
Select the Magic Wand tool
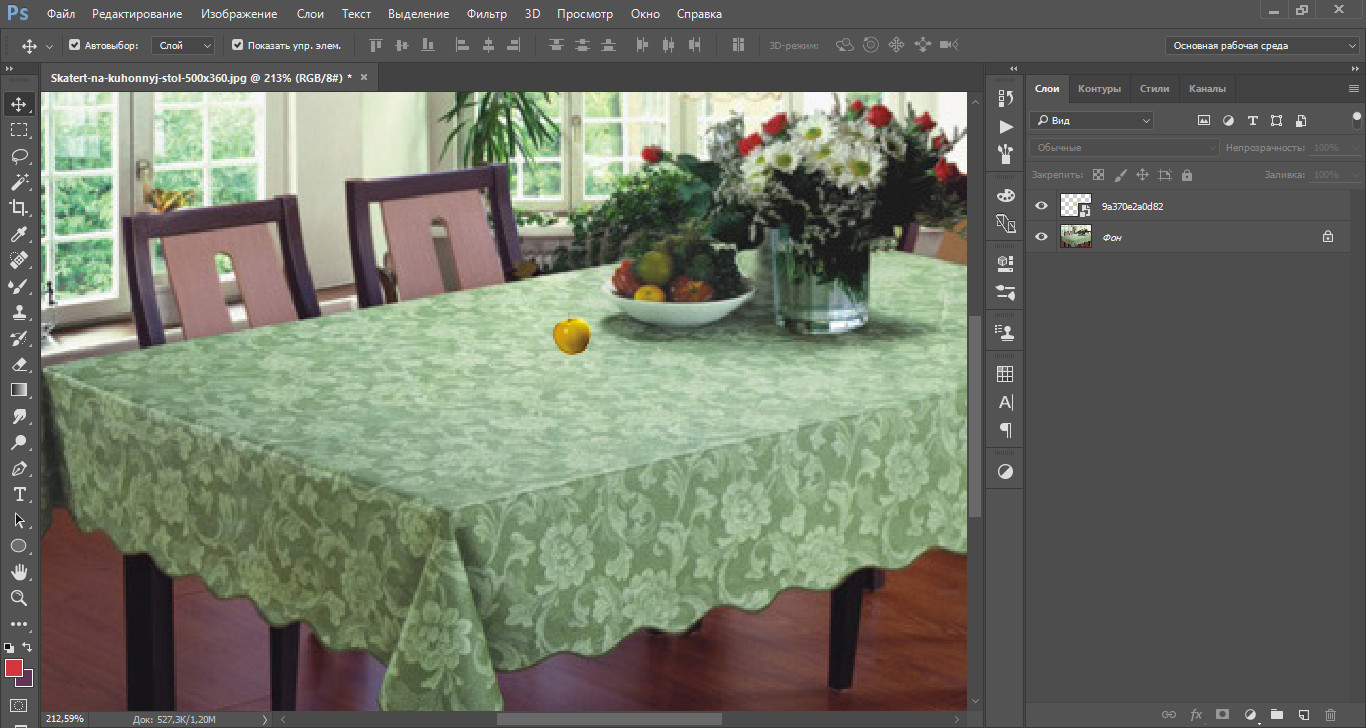point(19,182)
